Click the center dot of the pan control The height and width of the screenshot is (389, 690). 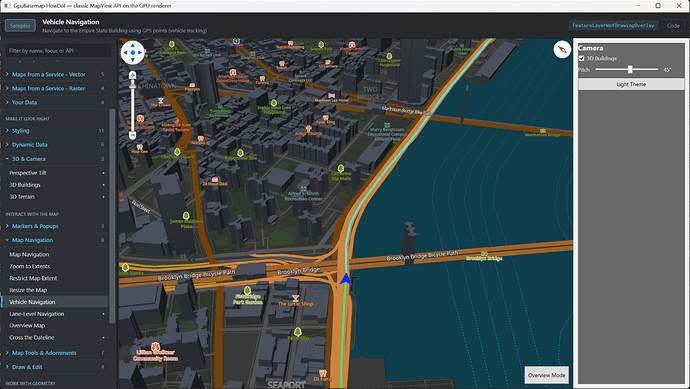[x=132, y=53]
